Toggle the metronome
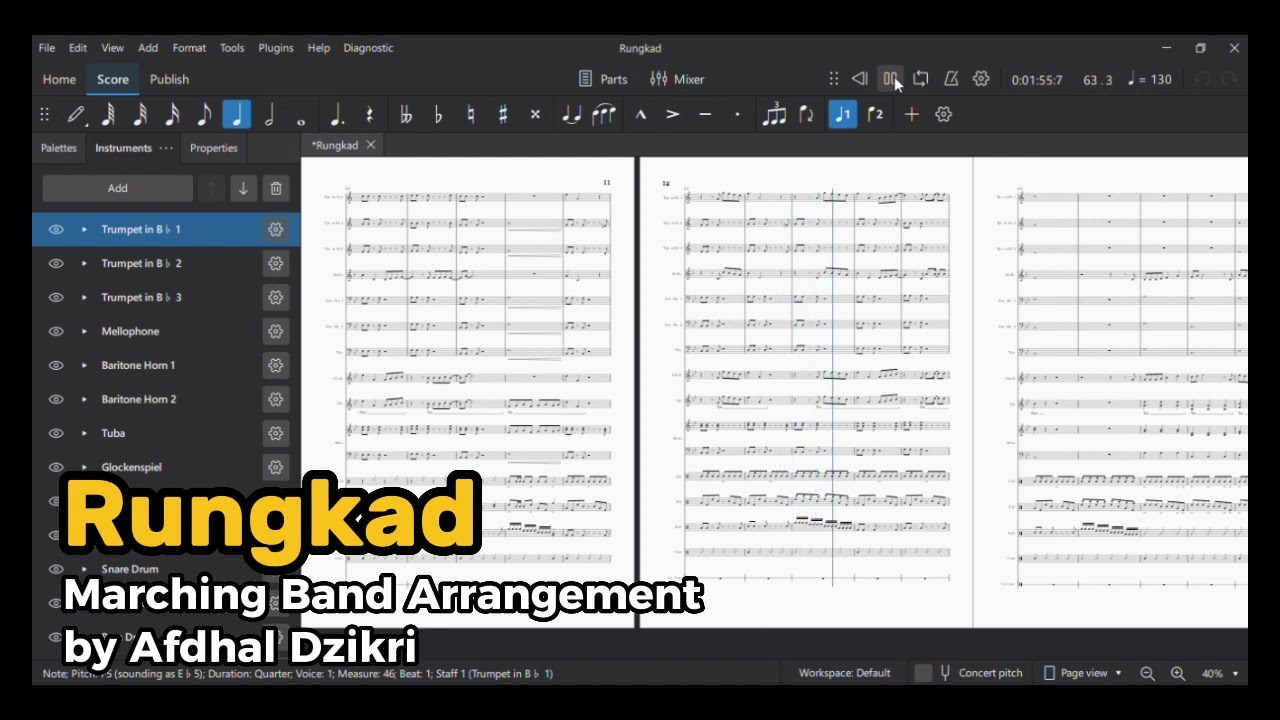Screen dimensions: 1280x720 [951, 79]
